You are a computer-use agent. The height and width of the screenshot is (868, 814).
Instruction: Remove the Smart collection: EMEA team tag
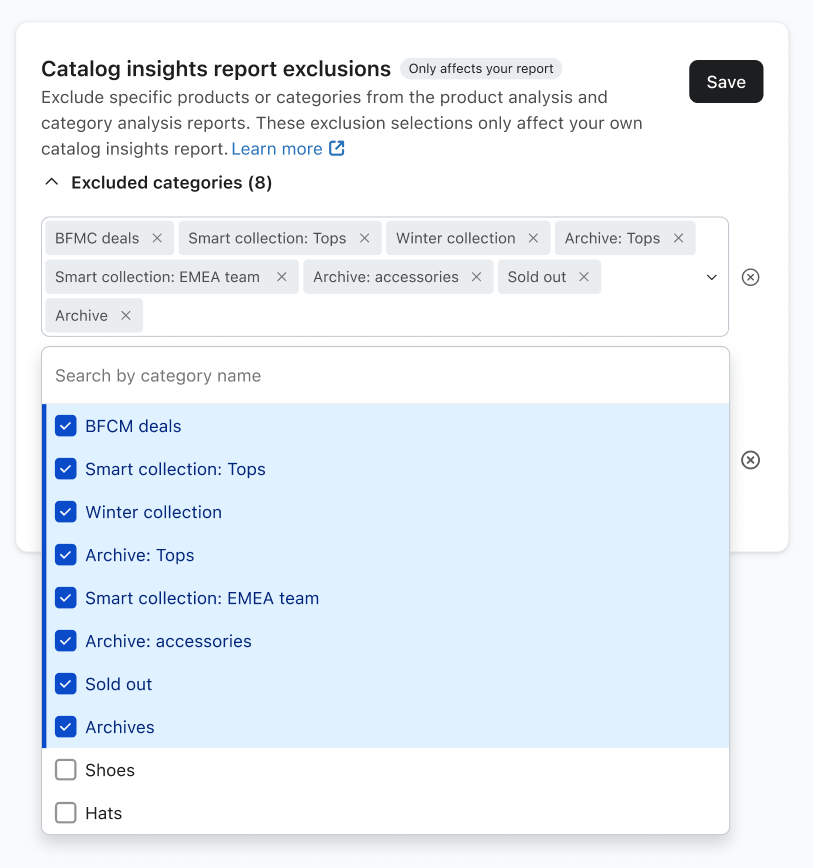coord(282,277)
